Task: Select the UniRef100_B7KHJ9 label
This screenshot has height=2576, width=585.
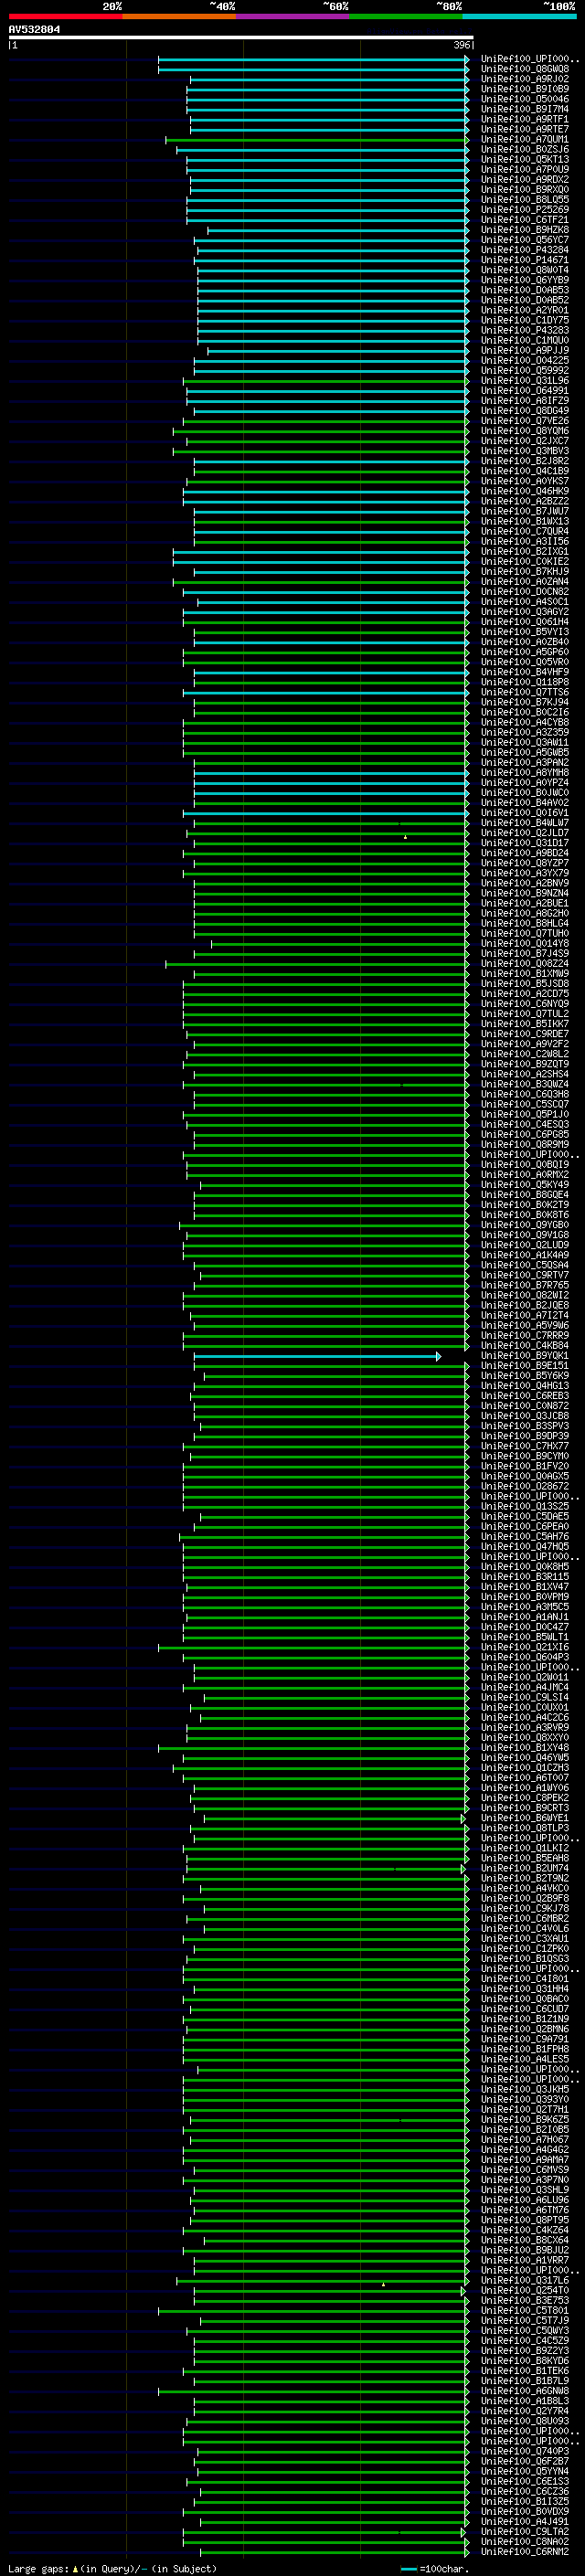Action: click(524, 572)
